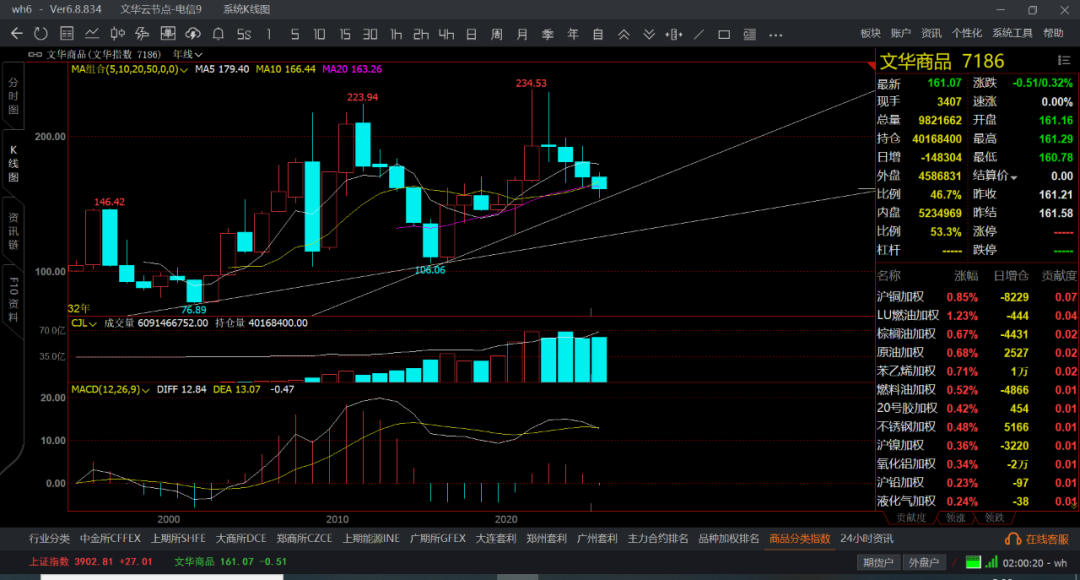
Task: Click the 外盘户 button
Action: (924, 563)
